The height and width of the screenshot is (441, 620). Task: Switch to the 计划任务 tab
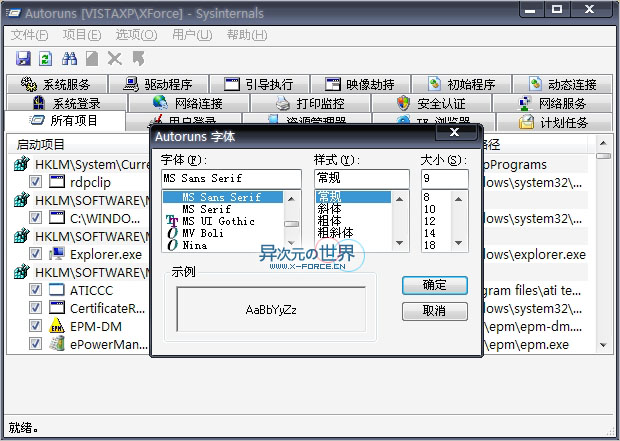coord(554,122)
